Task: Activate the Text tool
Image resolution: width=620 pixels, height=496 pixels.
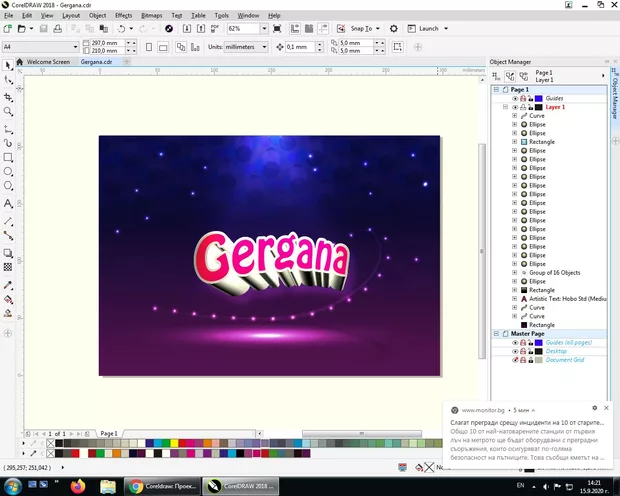Action: pyautogui.click(x=8, y=203)
